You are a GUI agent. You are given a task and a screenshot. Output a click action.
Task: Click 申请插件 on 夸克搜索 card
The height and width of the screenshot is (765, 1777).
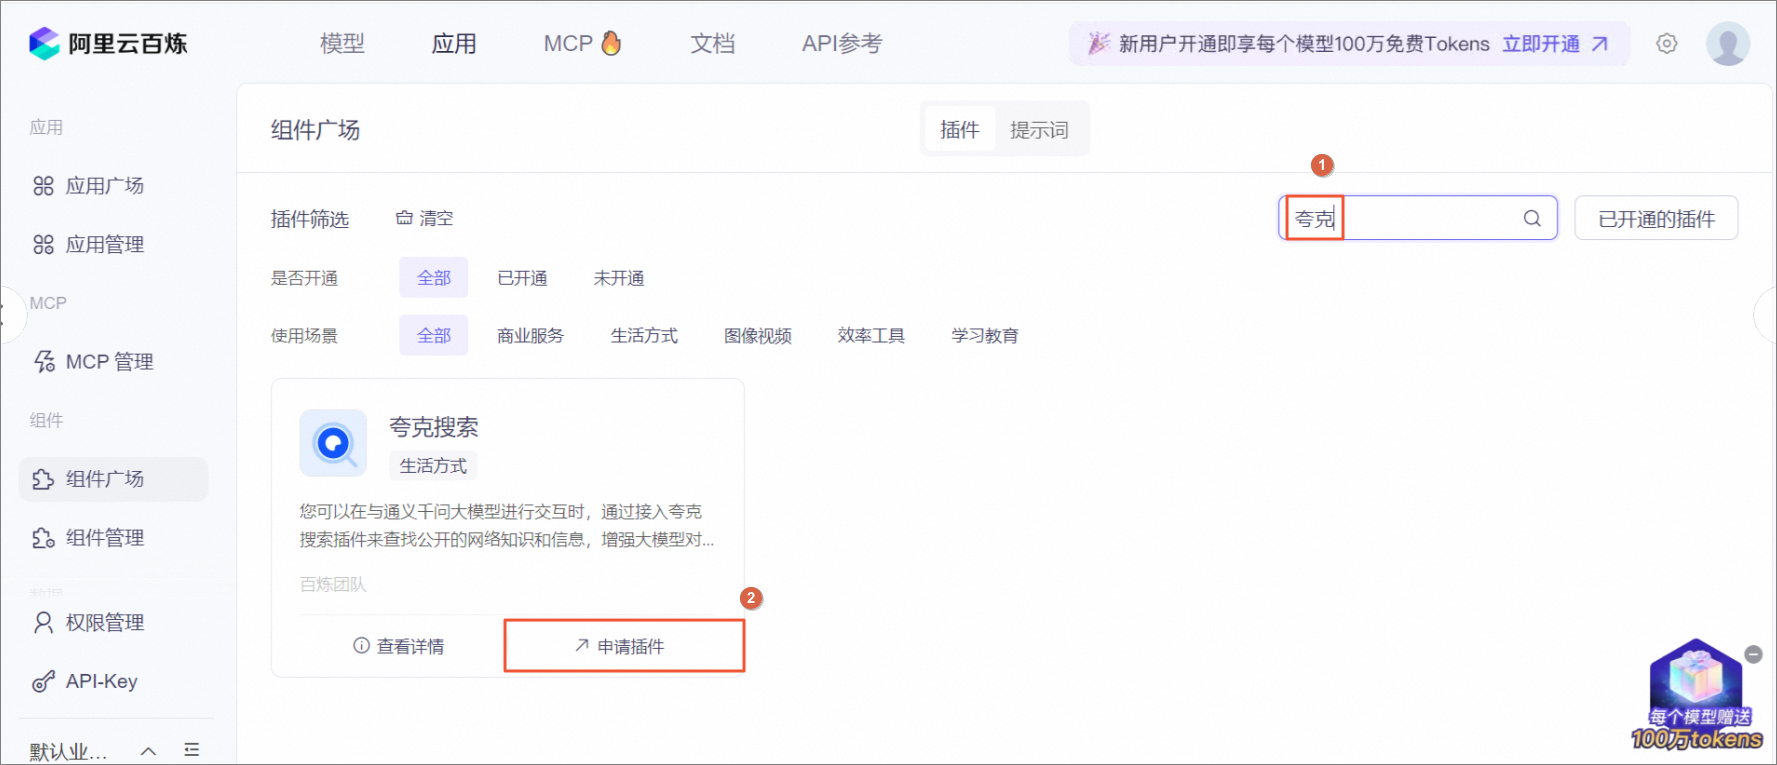click(x=625, y=646)
